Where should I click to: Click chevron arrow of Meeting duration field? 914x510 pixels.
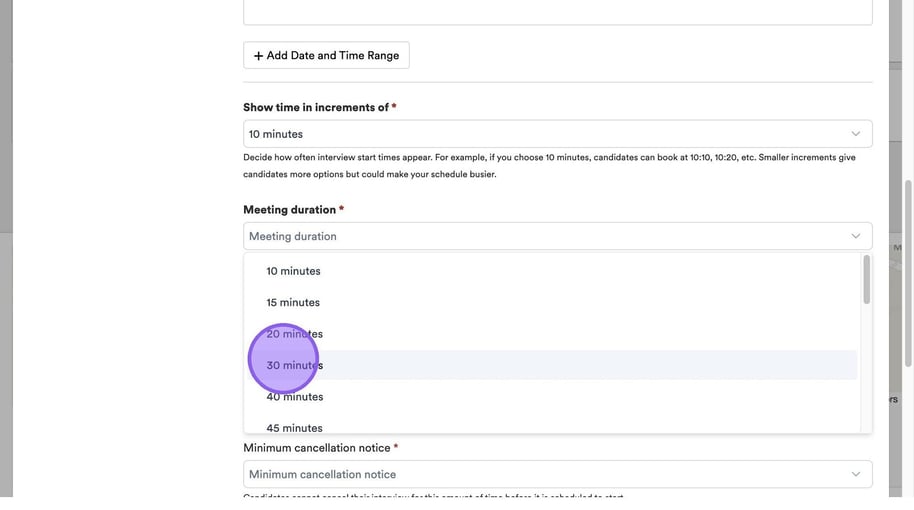click(855, 236)
